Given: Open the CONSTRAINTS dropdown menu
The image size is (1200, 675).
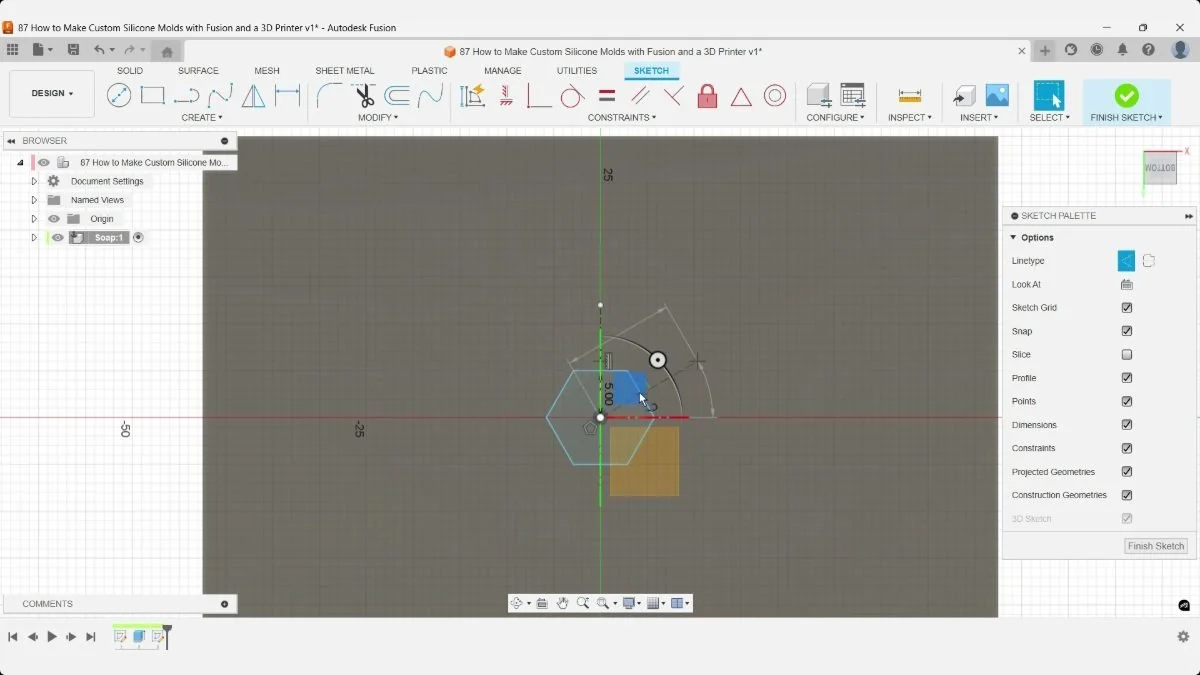Looking at the screenshot, I should pyautogui.click(x=622, y=118).
